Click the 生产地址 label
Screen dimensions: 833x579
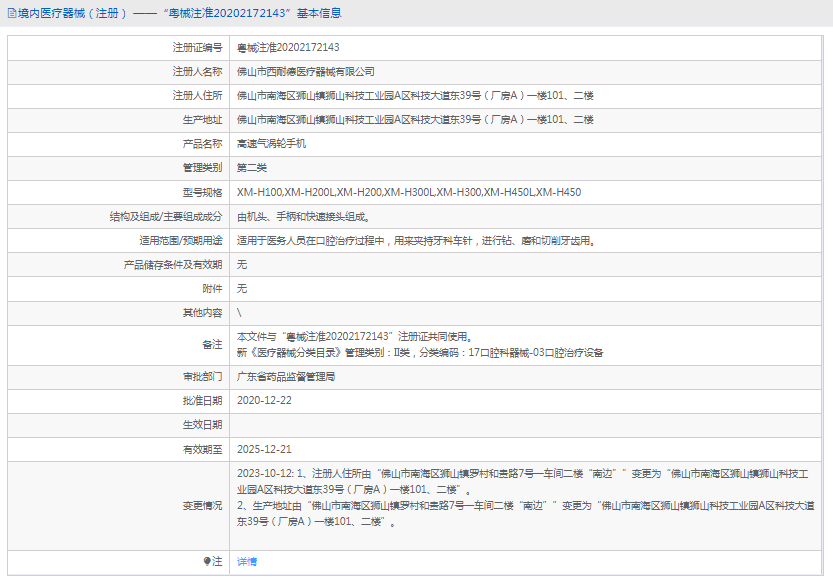click(x=202, y=120)
